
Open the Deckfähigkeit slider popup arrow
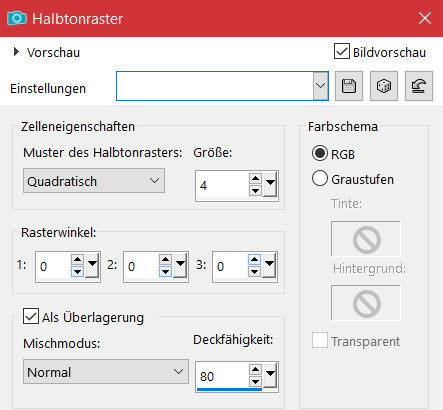[270, 375]
